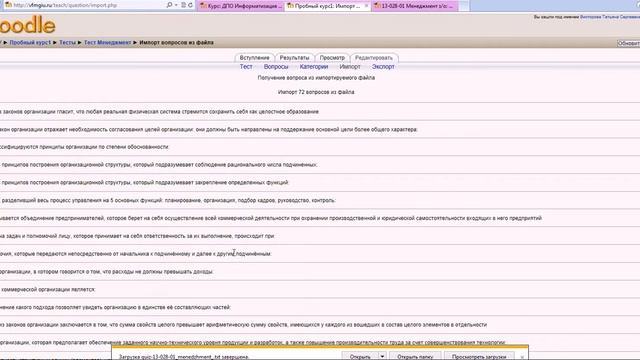Image resolution: width=640 pixels, height=360 pixels.
Task: Click question about 'закрепление определенных функций'
Action: pos(144,182)
